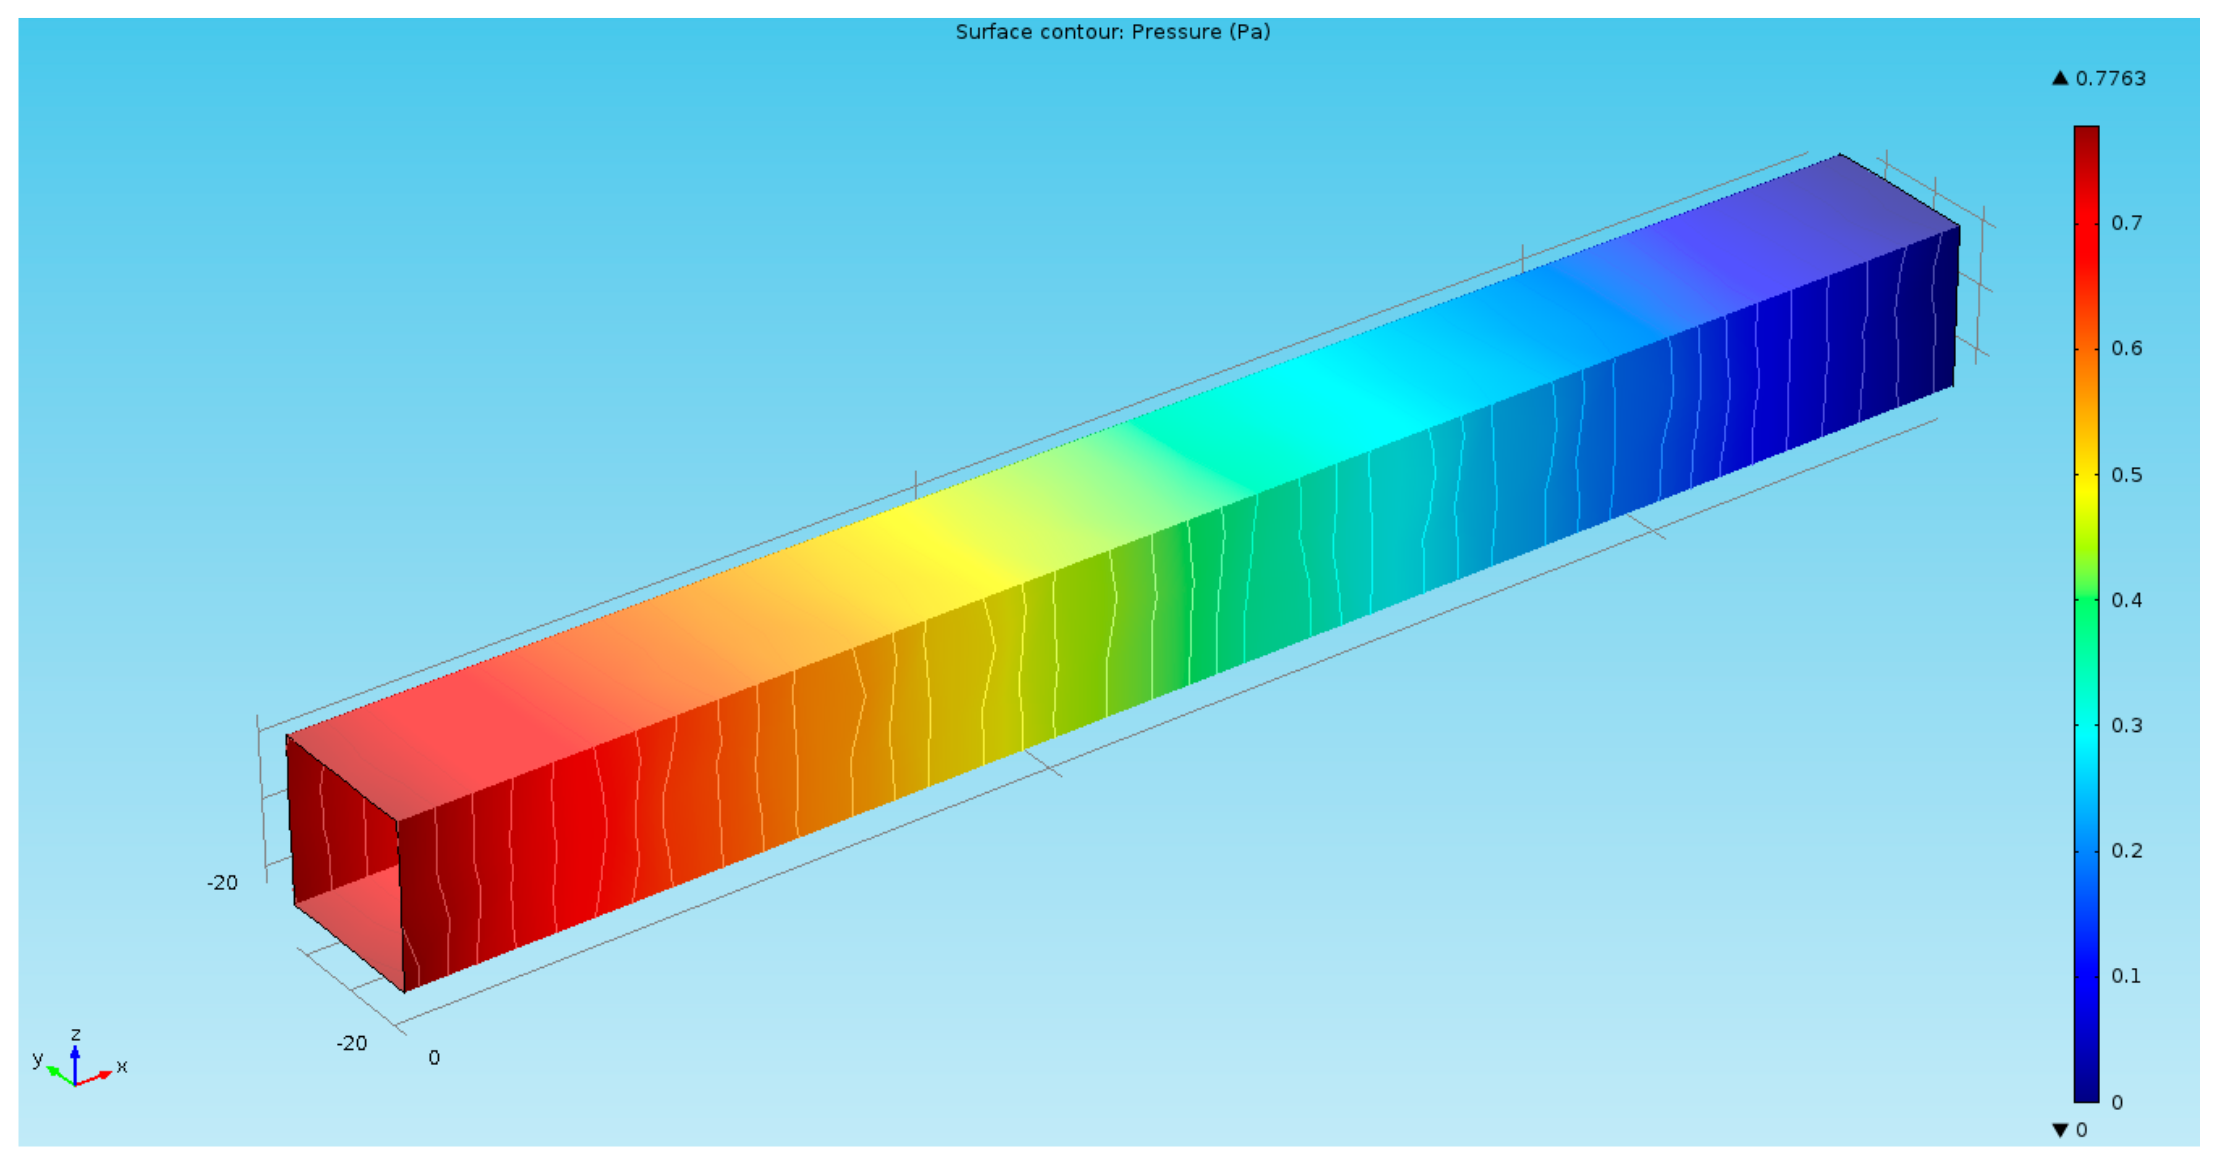
Task: Click the 0.4 tick label on legend
Action: (x=2126, y=600)
